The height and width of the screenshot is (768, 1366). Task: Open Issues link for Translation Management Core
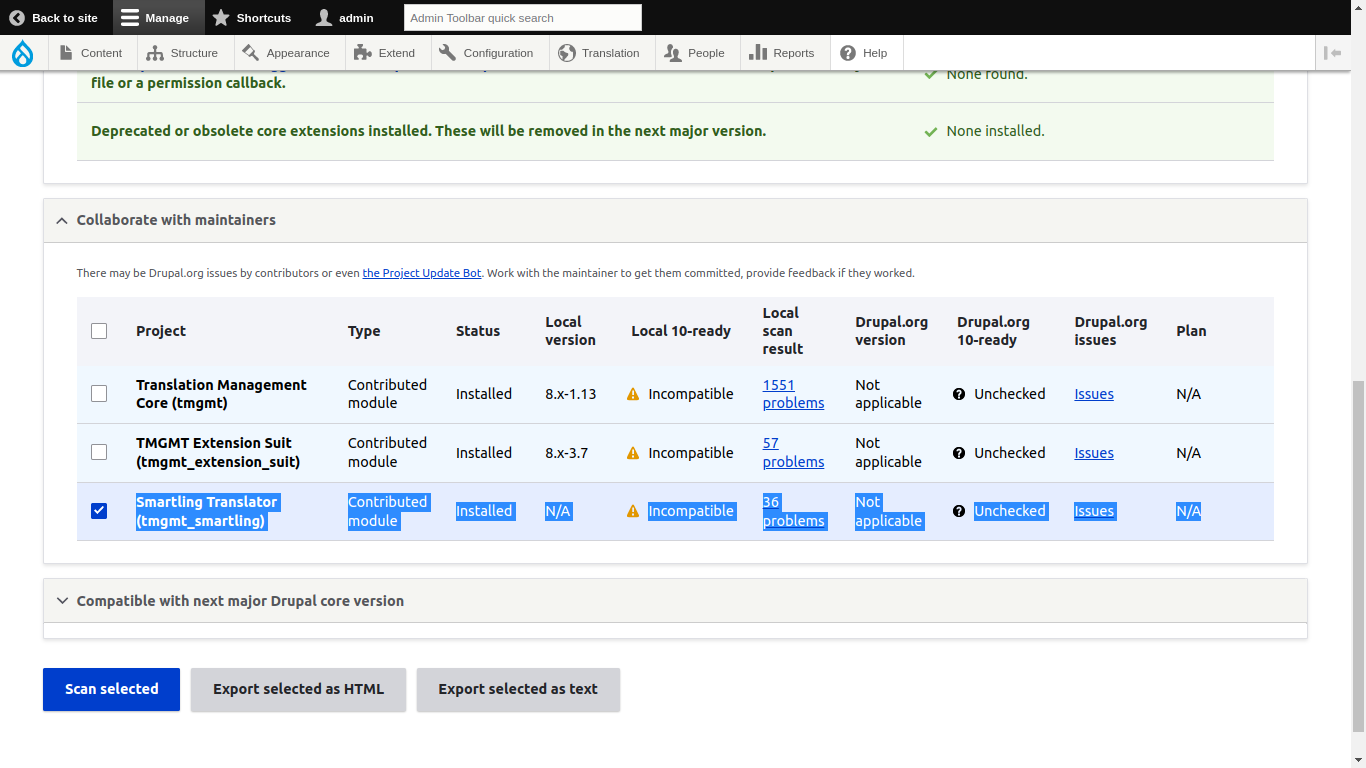coord(1094,394)
